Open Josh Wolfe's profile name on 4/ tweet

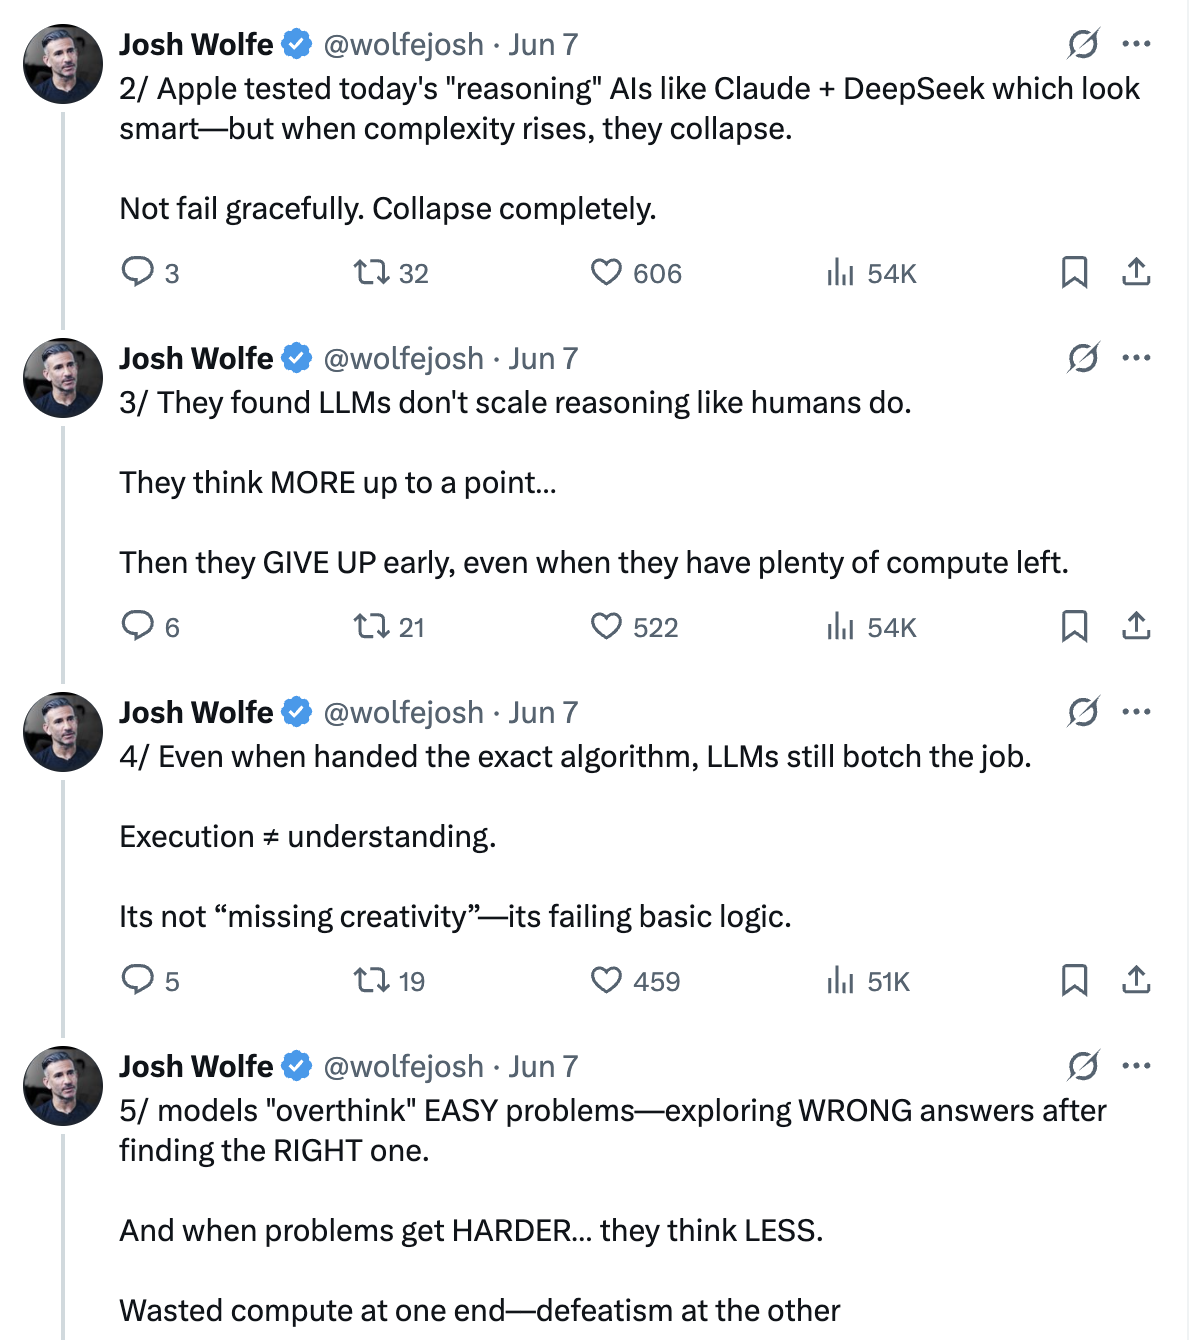[196, 712]
